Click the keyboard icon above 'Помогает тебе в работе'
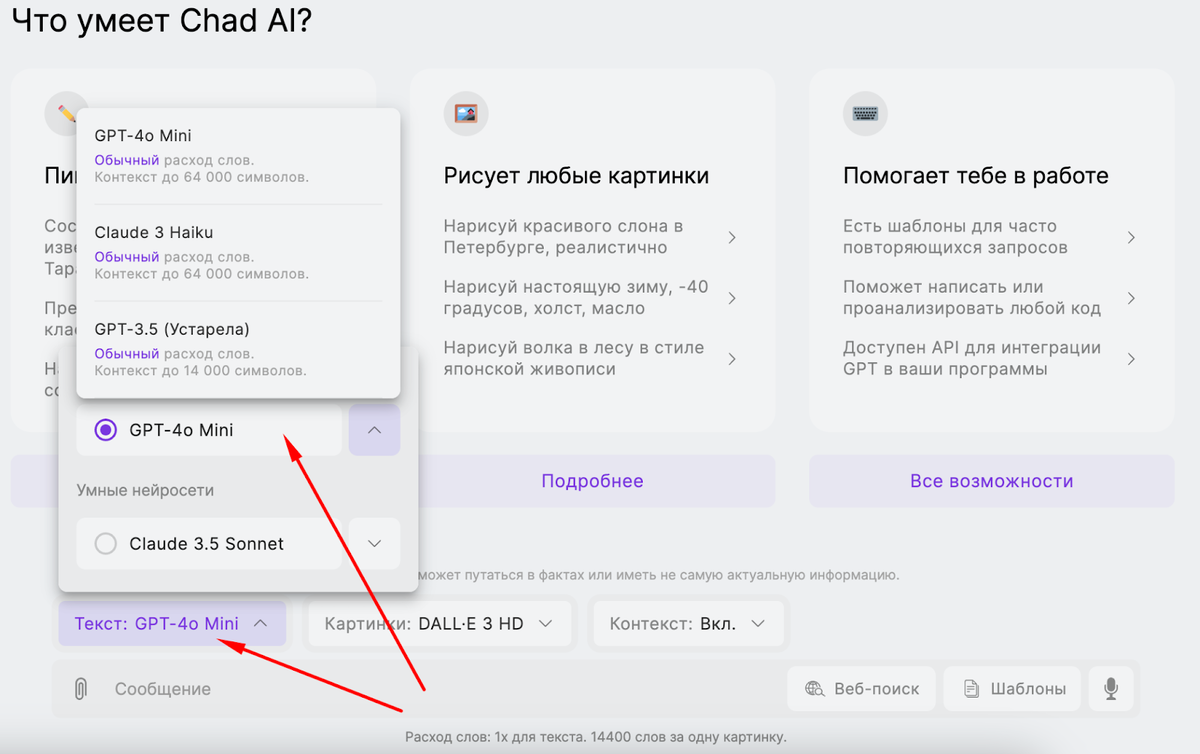This screenshot has width=1200, height=754. (x=865, y=114)
